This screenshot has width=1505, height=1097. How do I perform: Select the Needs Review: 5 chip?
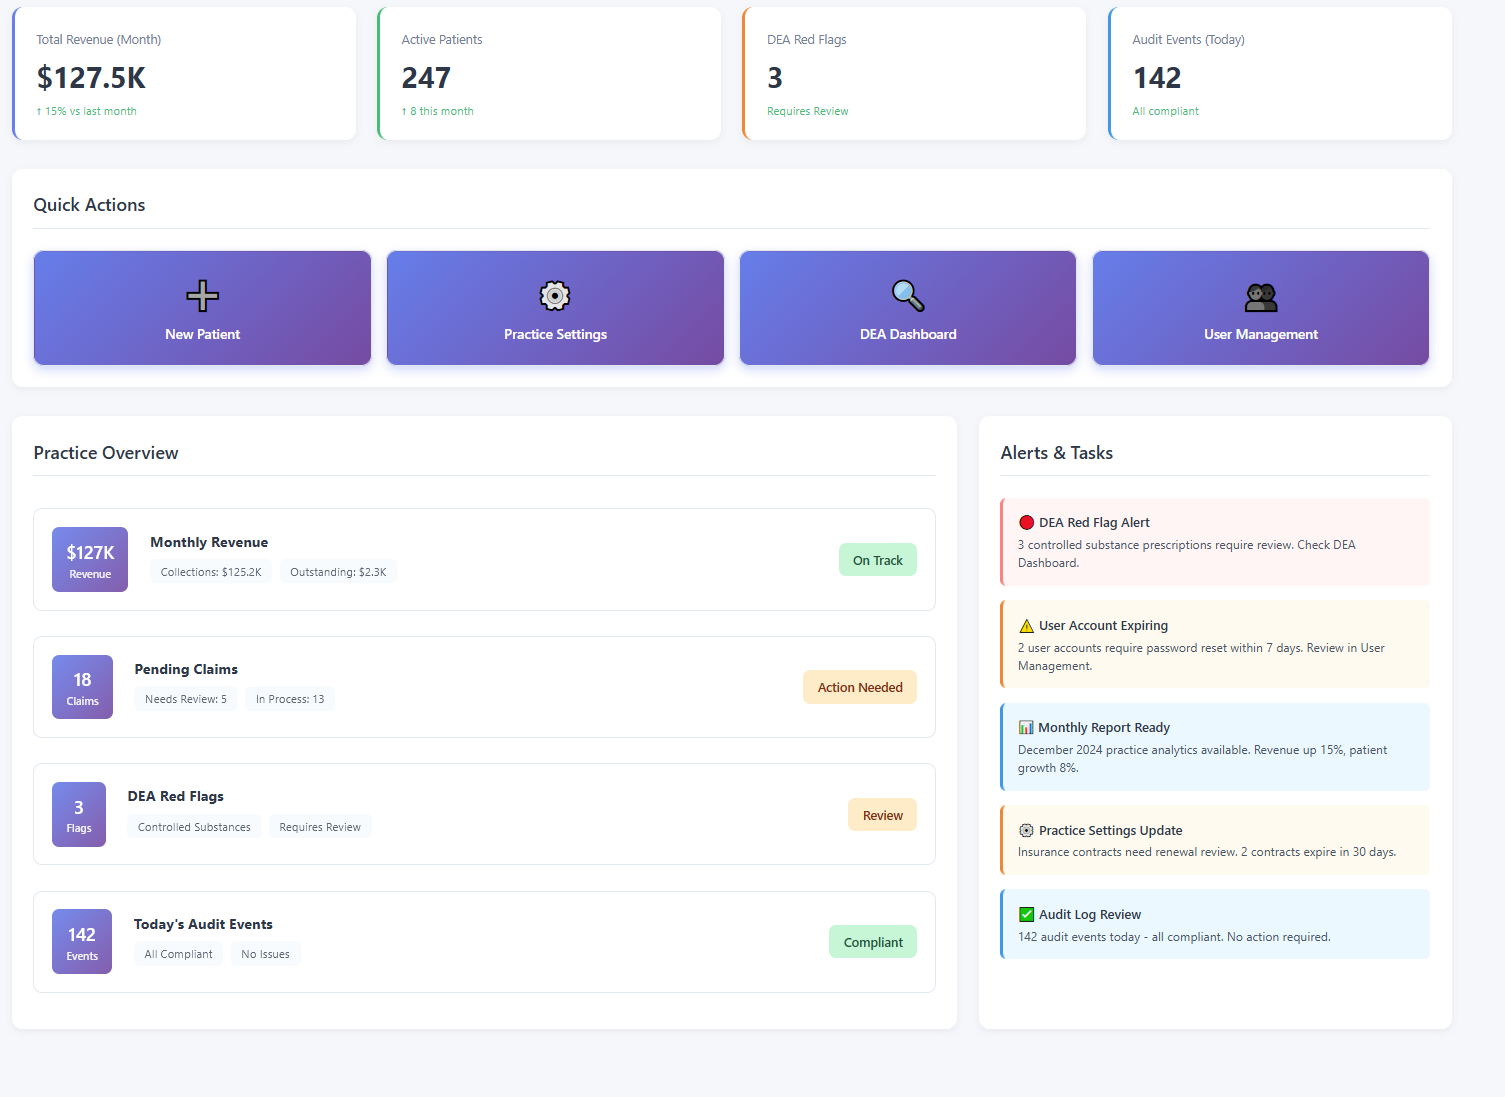tap(186, 698)
